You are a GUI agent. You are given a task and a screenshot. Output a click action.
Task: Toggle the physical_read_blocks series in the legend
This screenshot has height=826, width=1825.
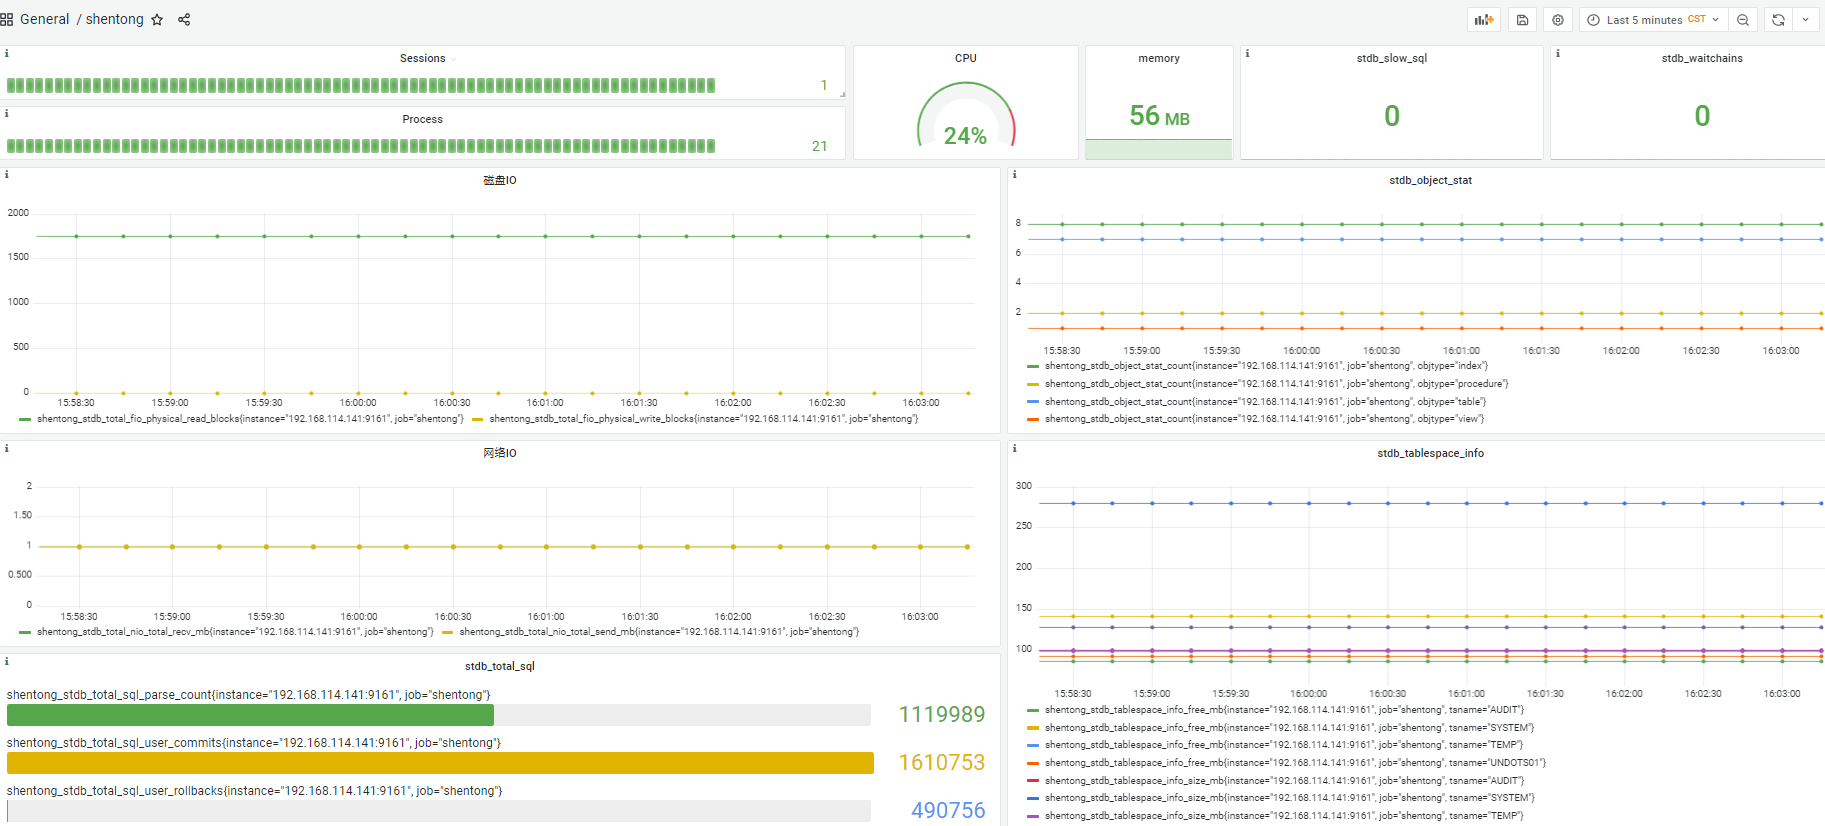coord(250,419)
